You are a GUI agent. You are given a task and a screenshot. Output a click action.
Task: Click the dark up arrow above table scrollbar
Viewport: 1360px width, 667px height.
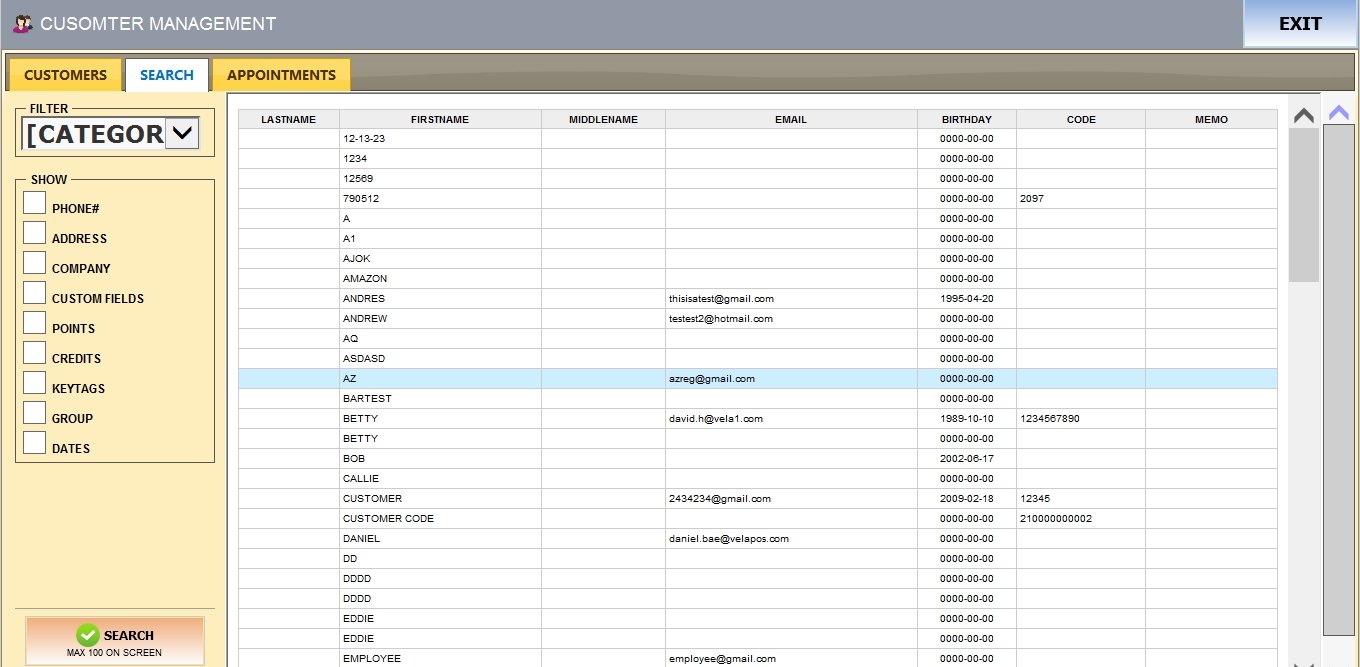click(x=1303, y=116)
